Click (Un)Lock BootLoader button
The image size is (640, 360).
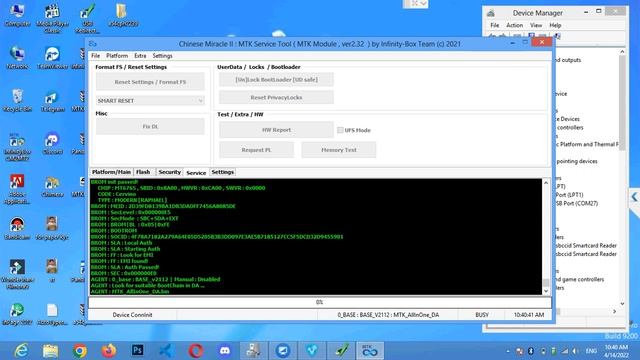point(276,80)
